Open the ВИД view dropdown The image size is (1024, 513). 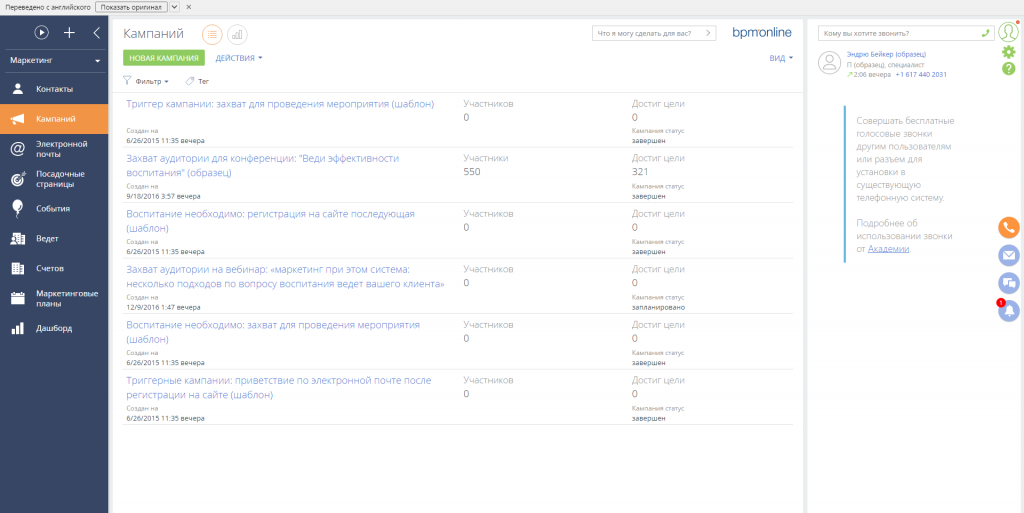(x=781, y=58)
